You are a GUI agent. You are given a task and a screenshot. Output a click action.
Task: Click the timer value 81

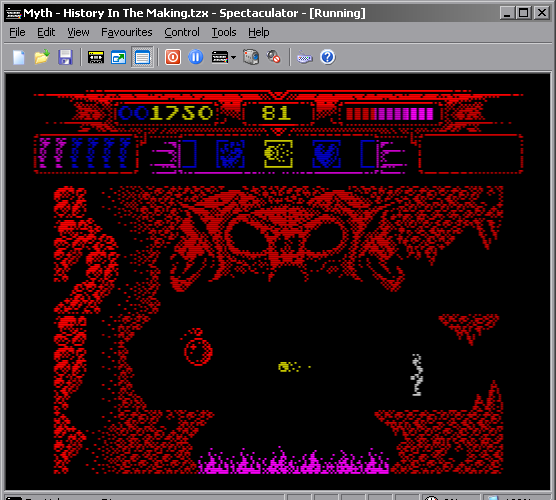click(276, 113)
